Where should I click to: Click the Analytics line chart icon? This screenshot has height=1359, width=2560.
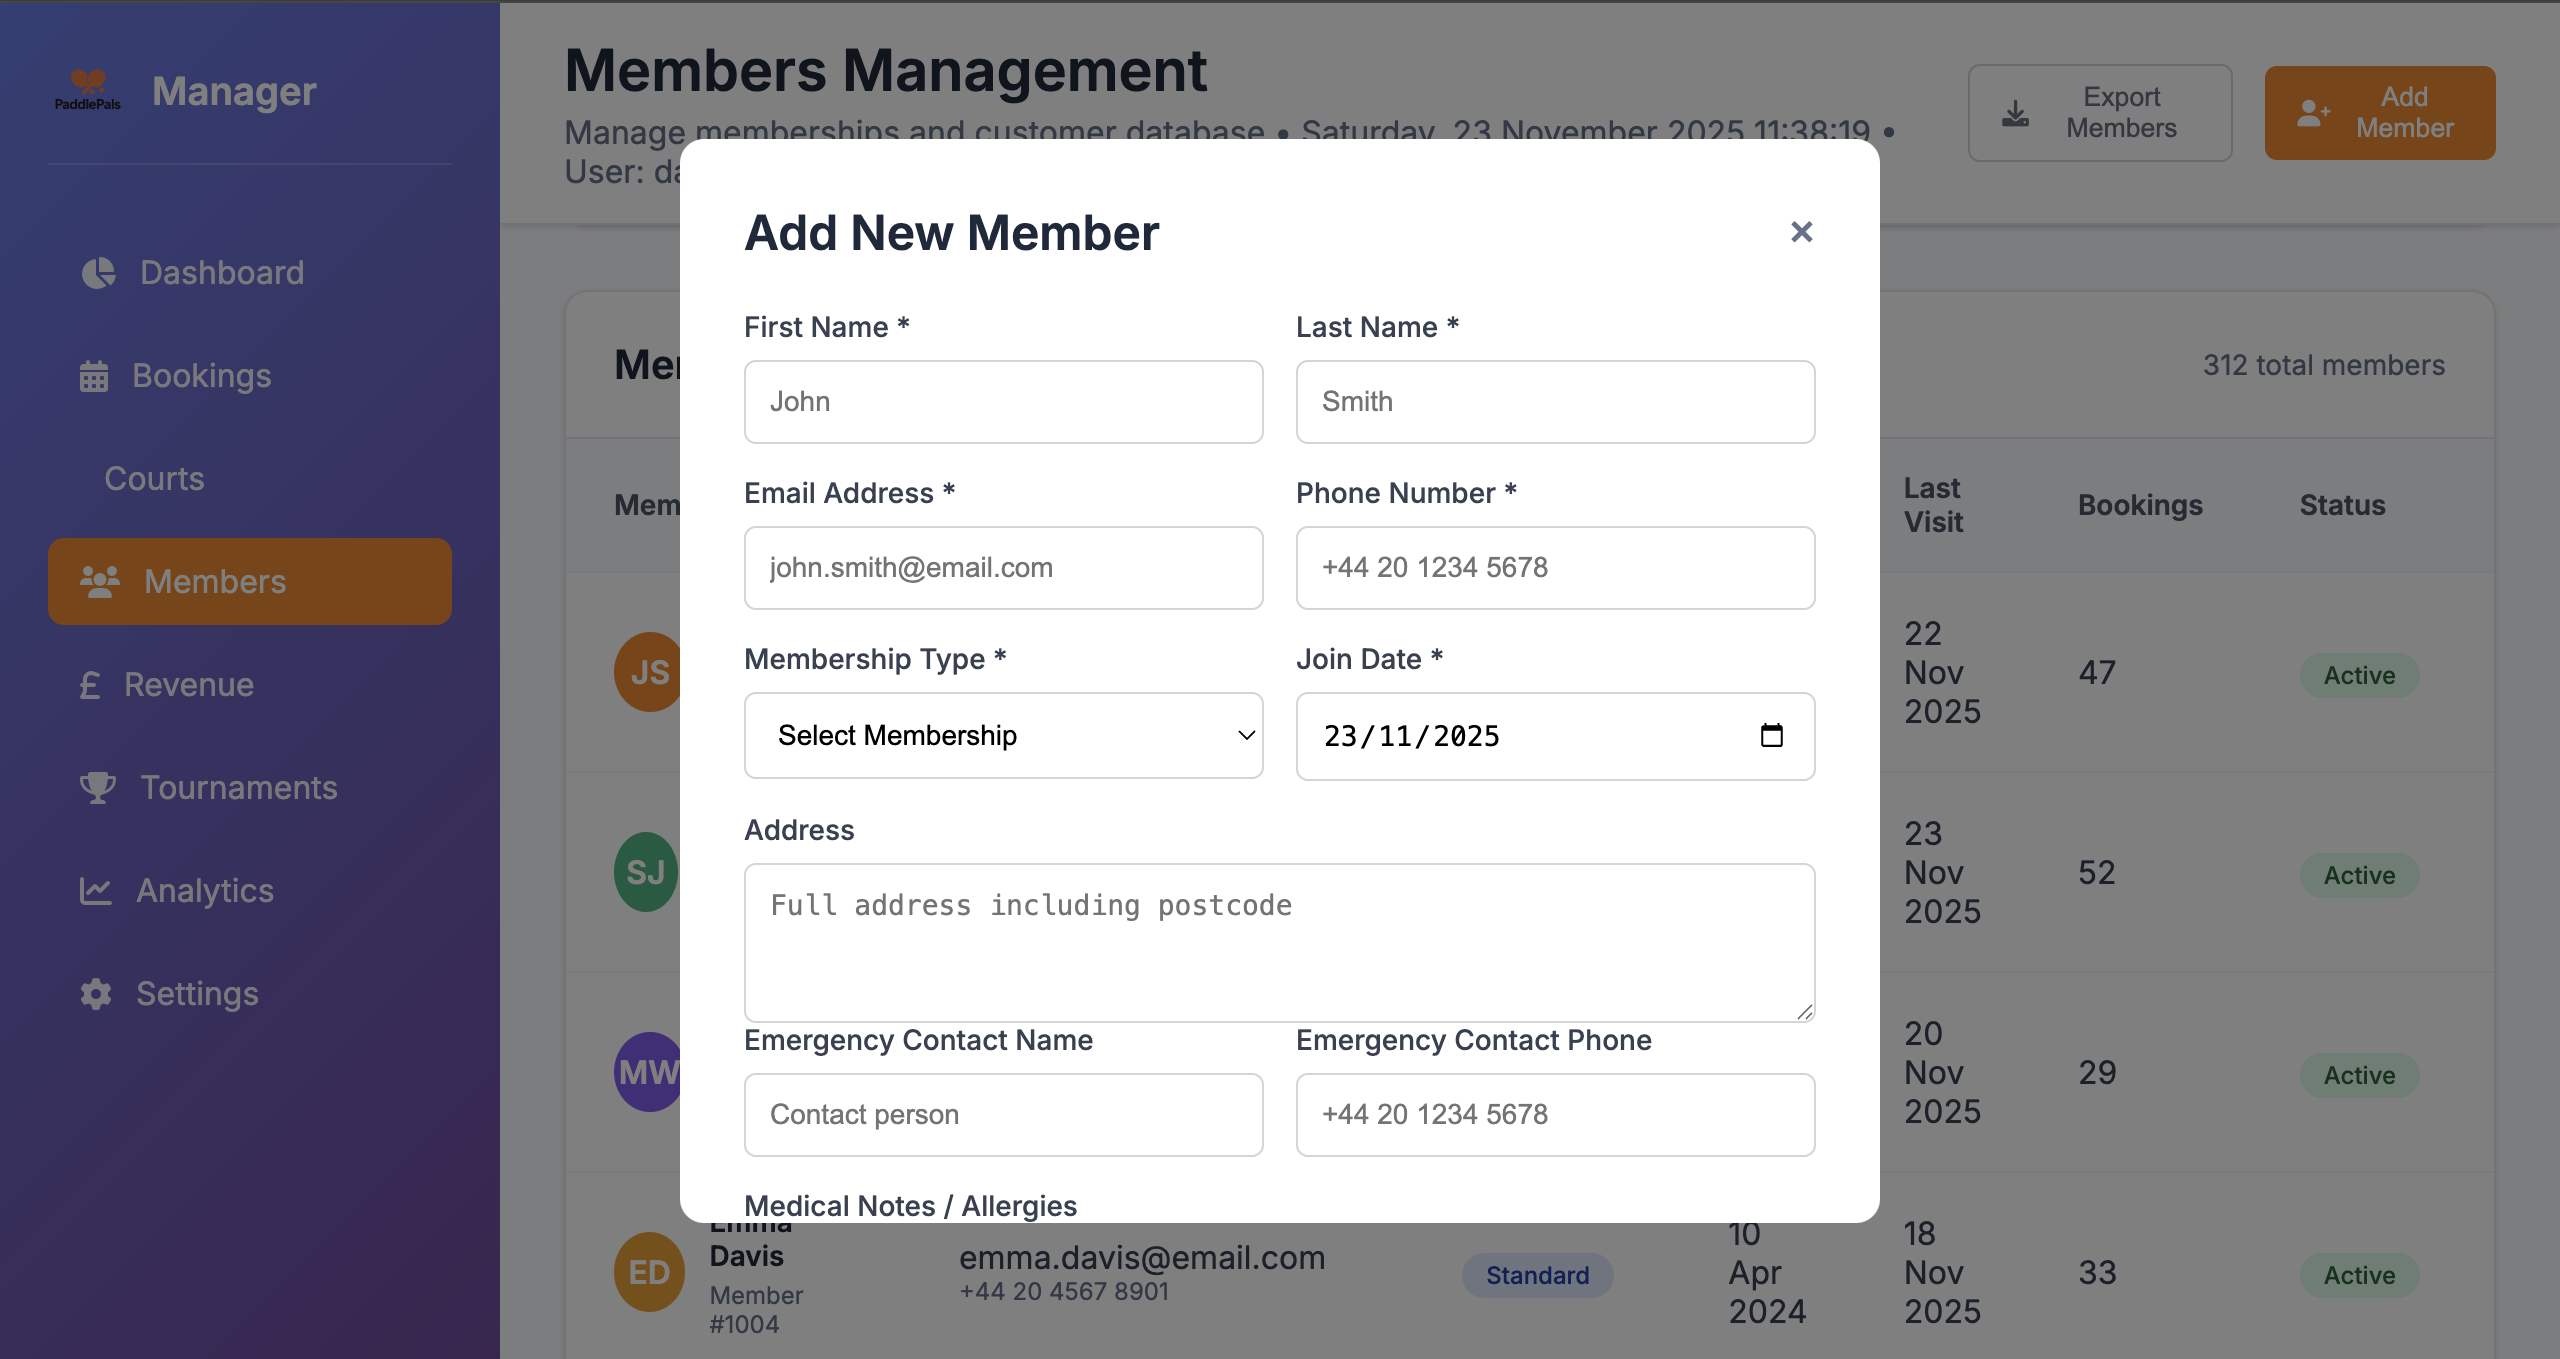pos(96,891)
